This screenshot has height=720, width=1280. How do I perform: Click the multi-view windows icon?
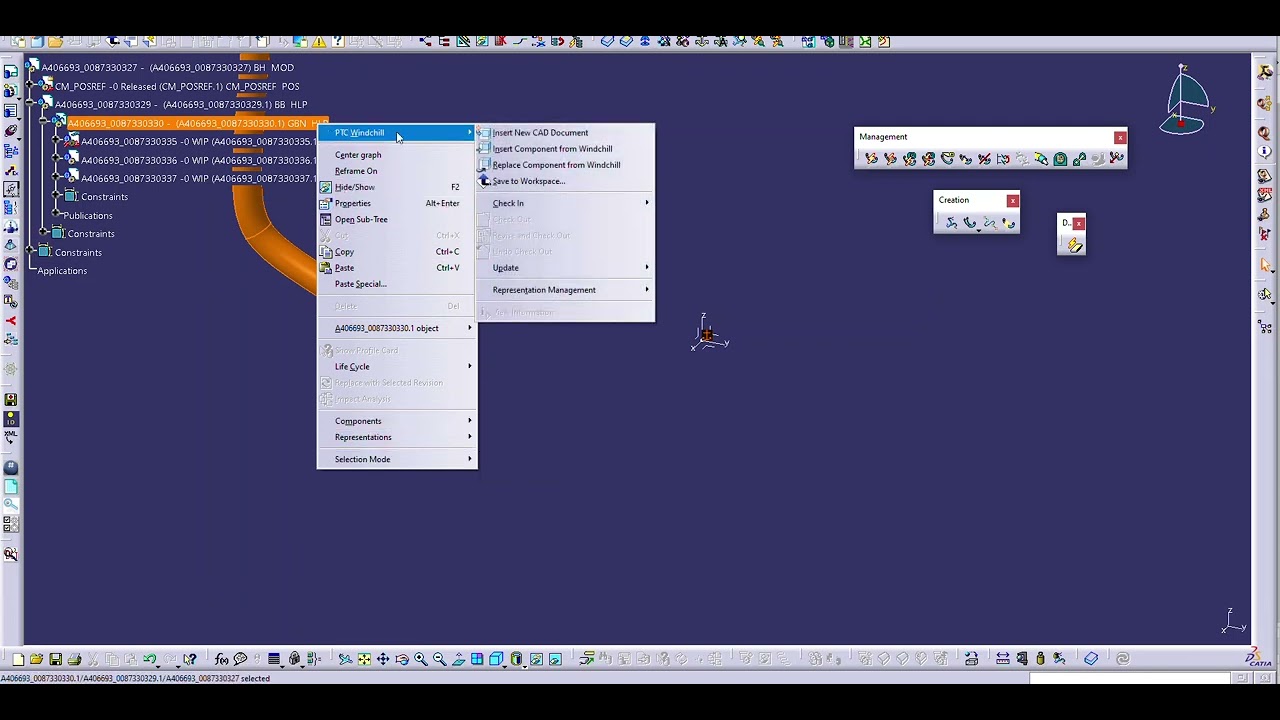[x=478, y=659]
